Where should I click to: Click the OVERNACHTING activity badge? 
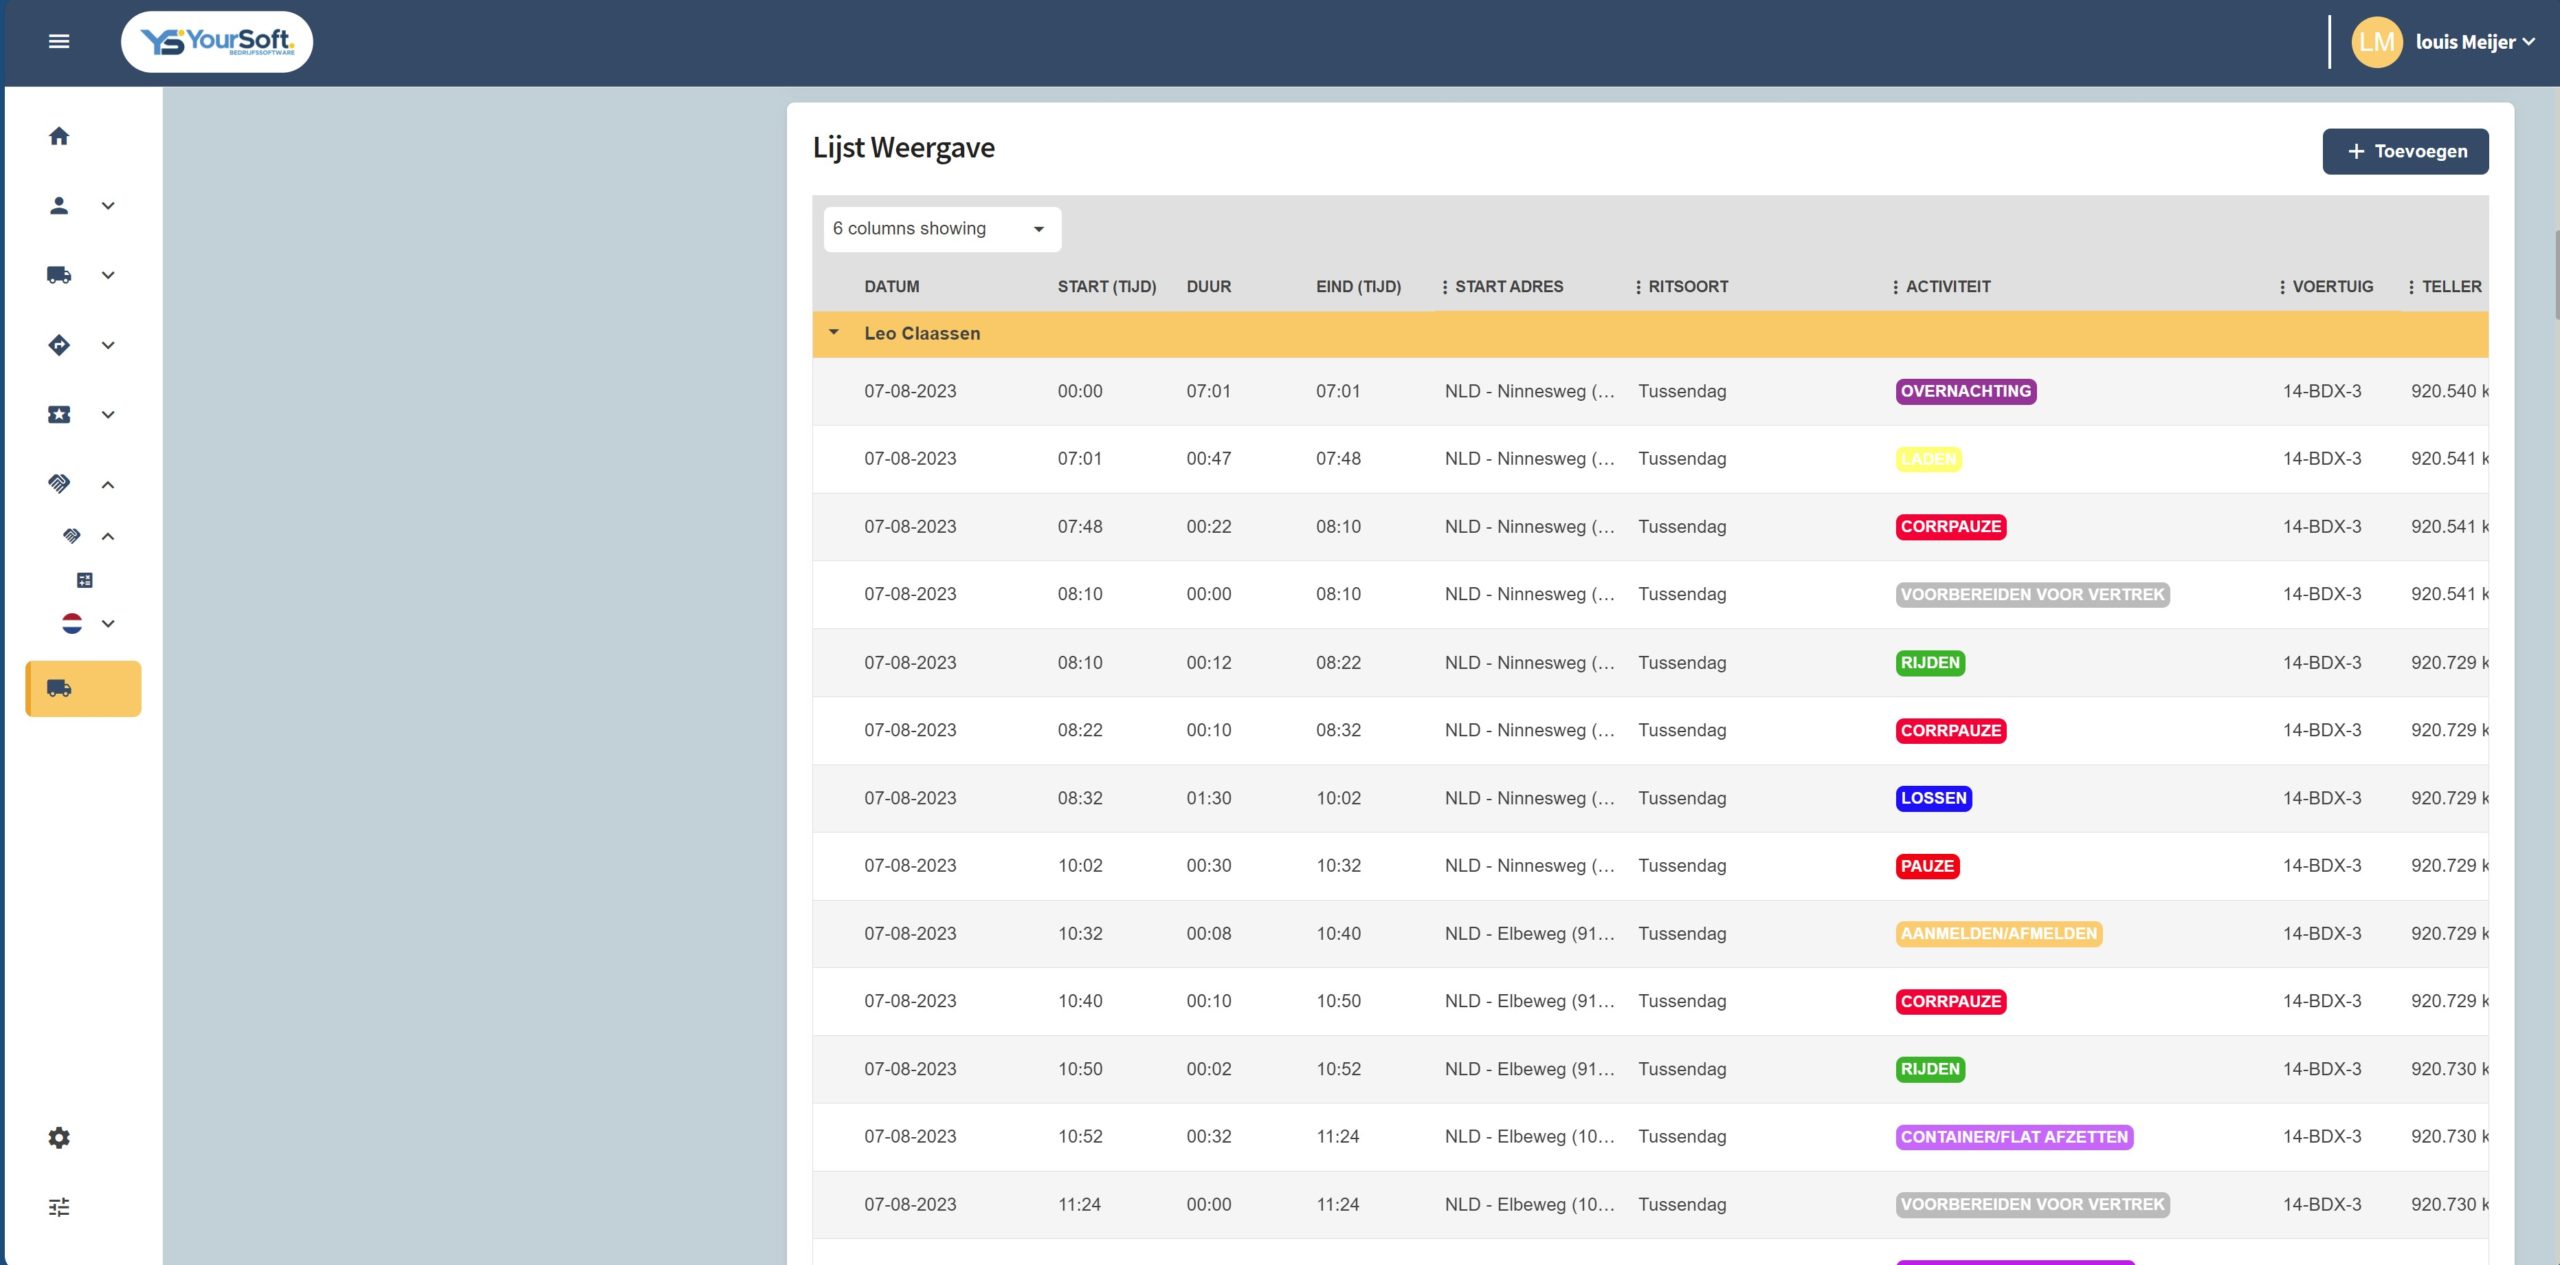[x=1965, y=391]
